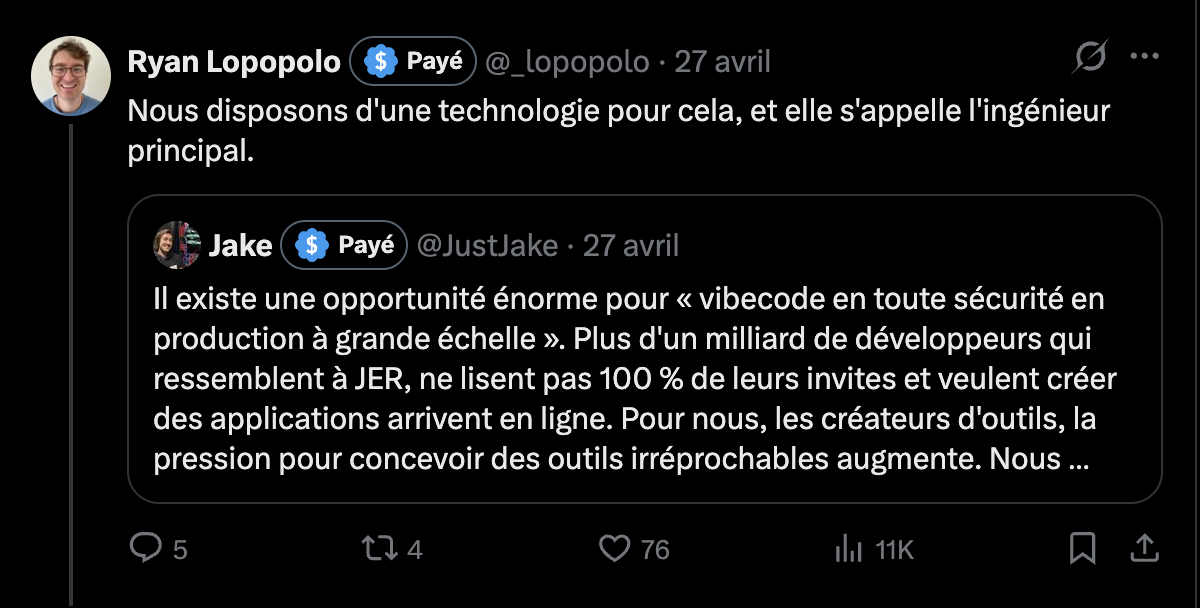
Task: Expand truncated quoted text at ellipsis
Action: (x=1079, y=460)
